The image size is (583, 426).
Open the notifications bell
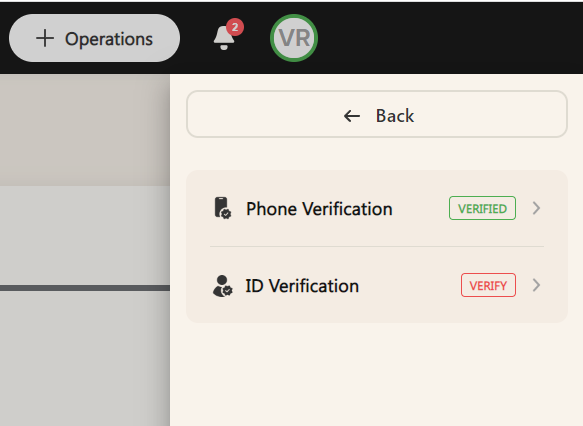(x=224, y=38)
